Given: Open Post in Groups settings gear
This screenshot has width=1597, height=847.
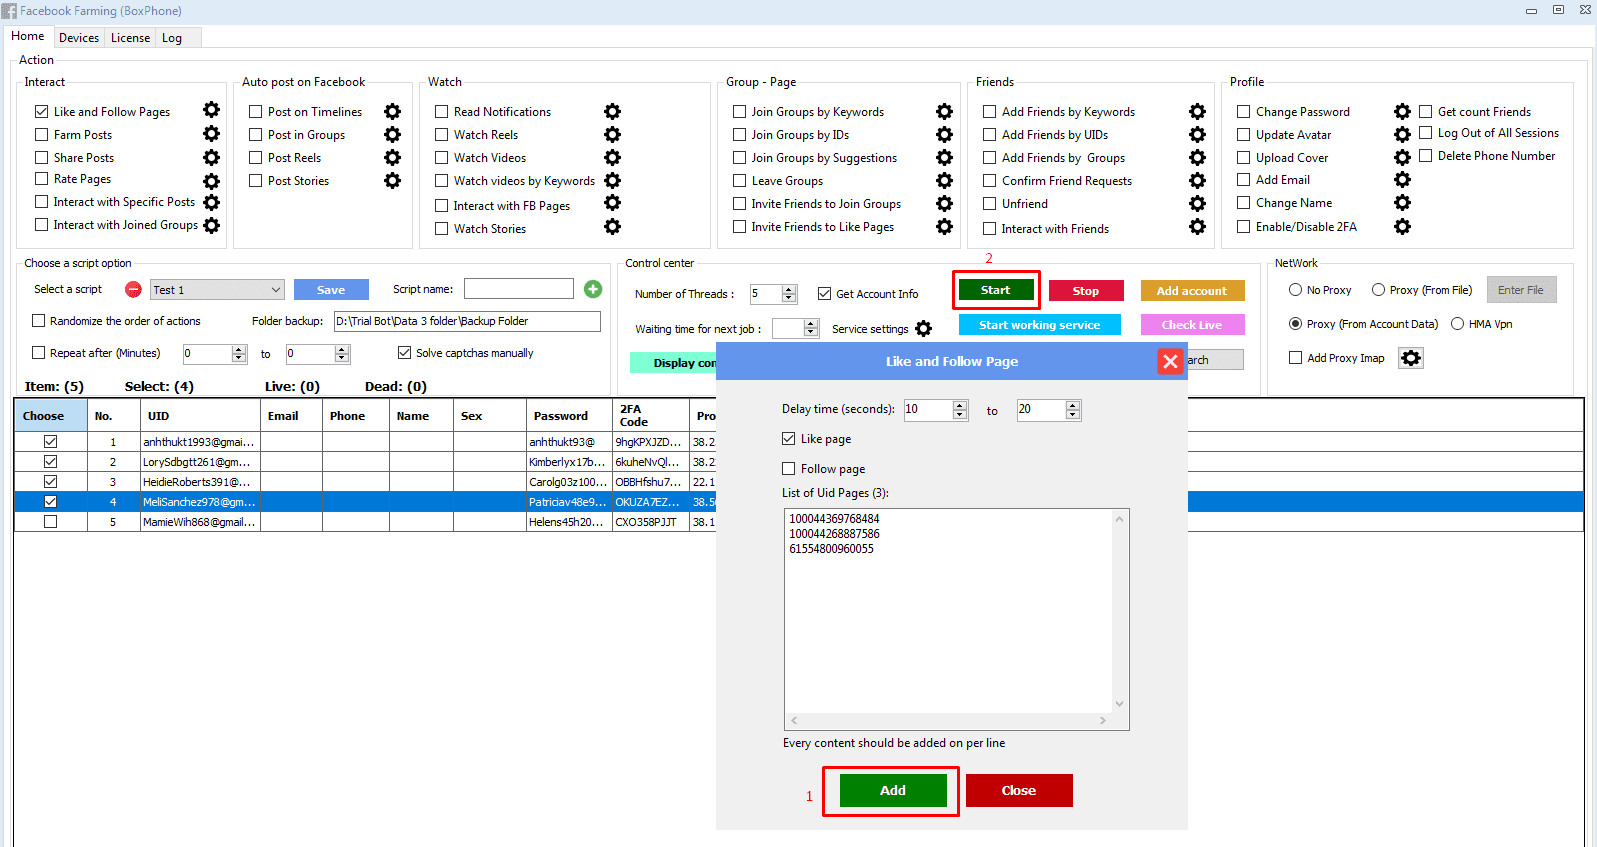Looking at the screenshot, I should click(x=392, y=134).
